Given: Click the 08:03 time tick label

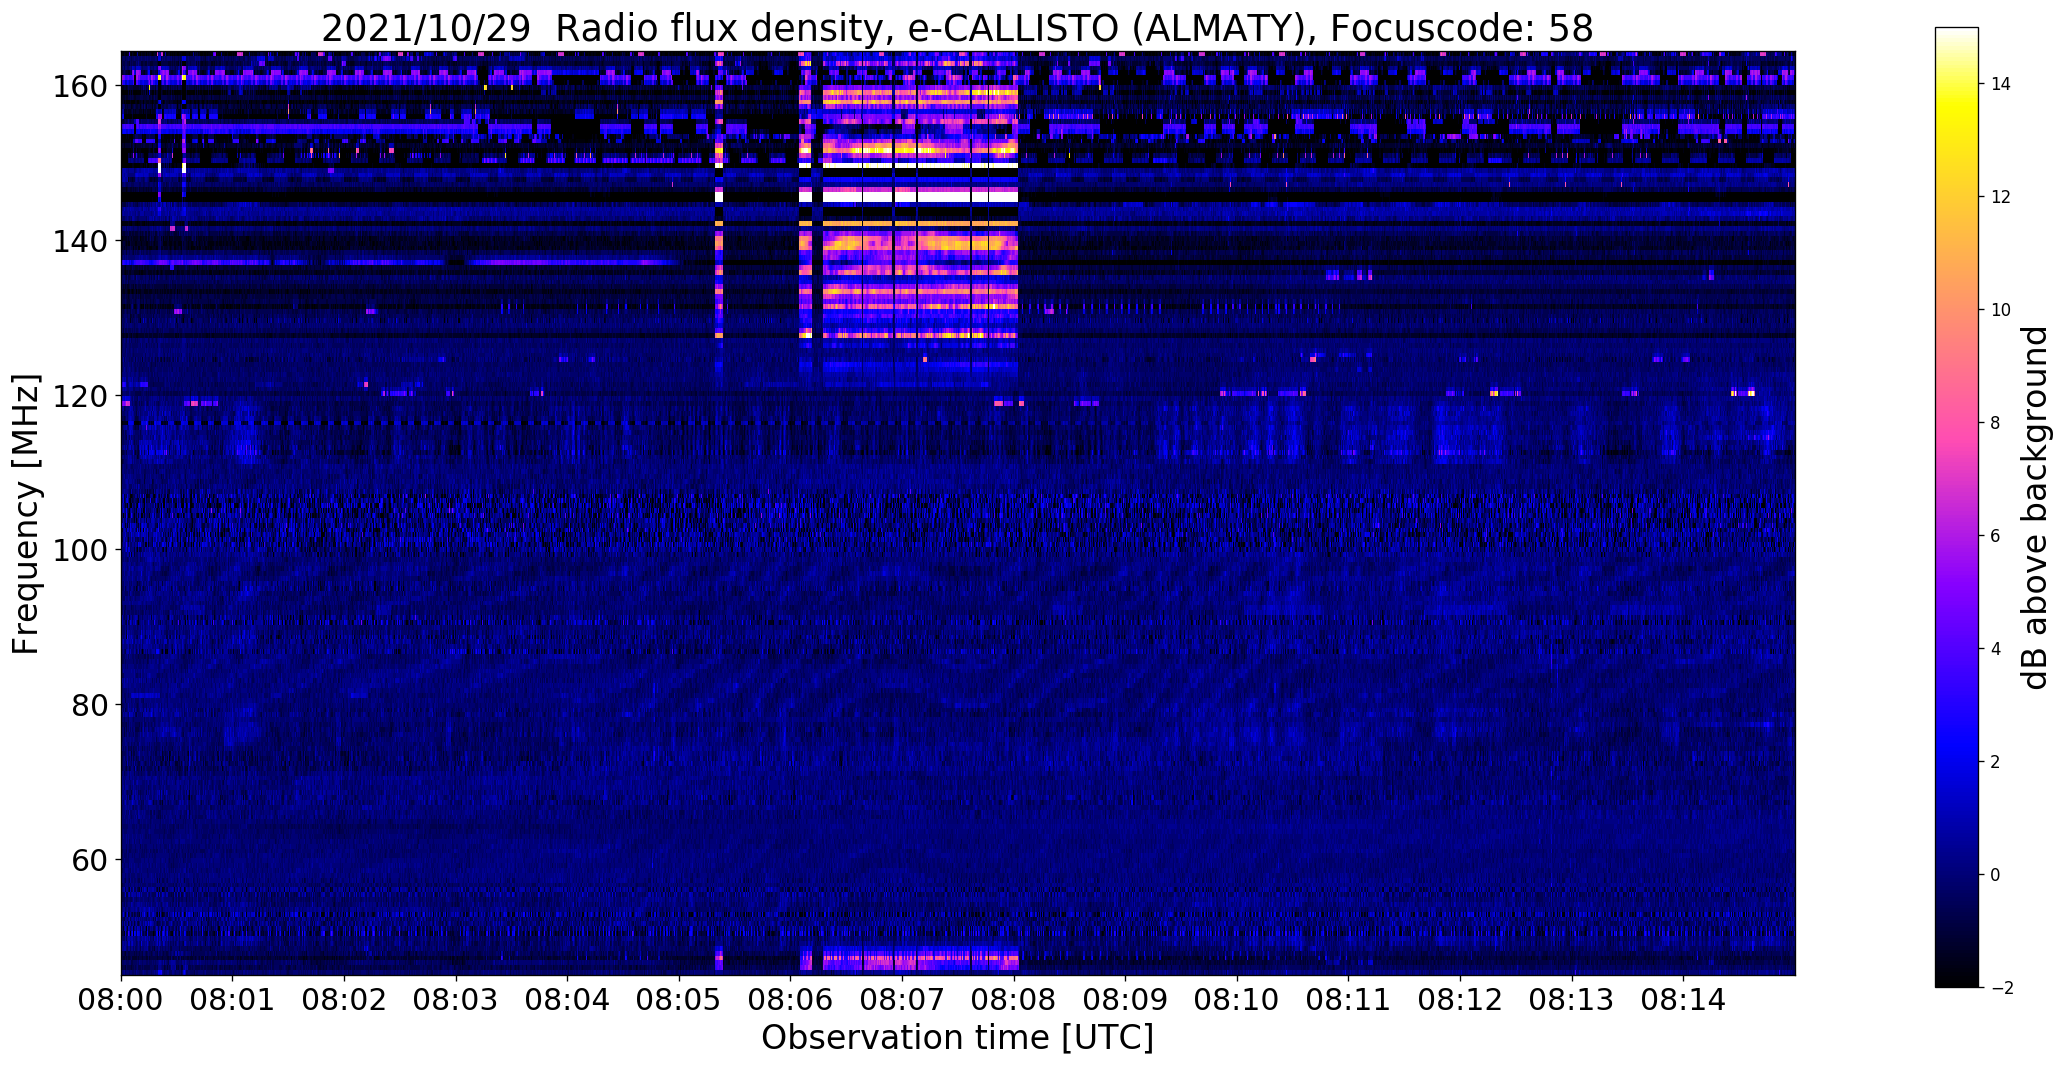Looking at the screenshot, I should (x=456, y=1001).
